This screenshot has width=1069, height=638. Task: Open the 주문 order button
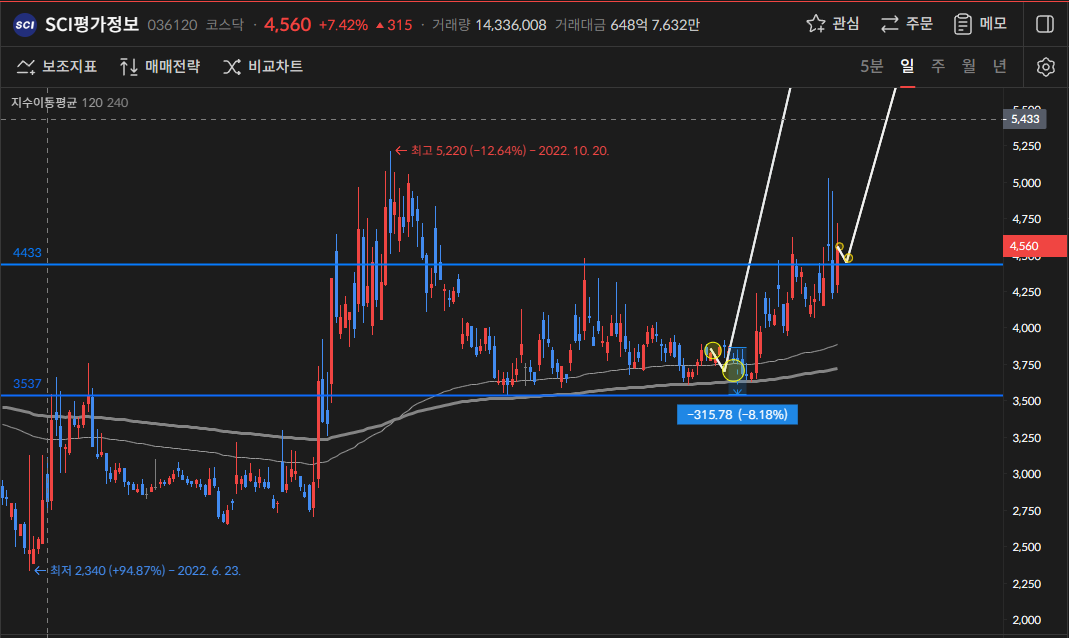click(906, 24)
